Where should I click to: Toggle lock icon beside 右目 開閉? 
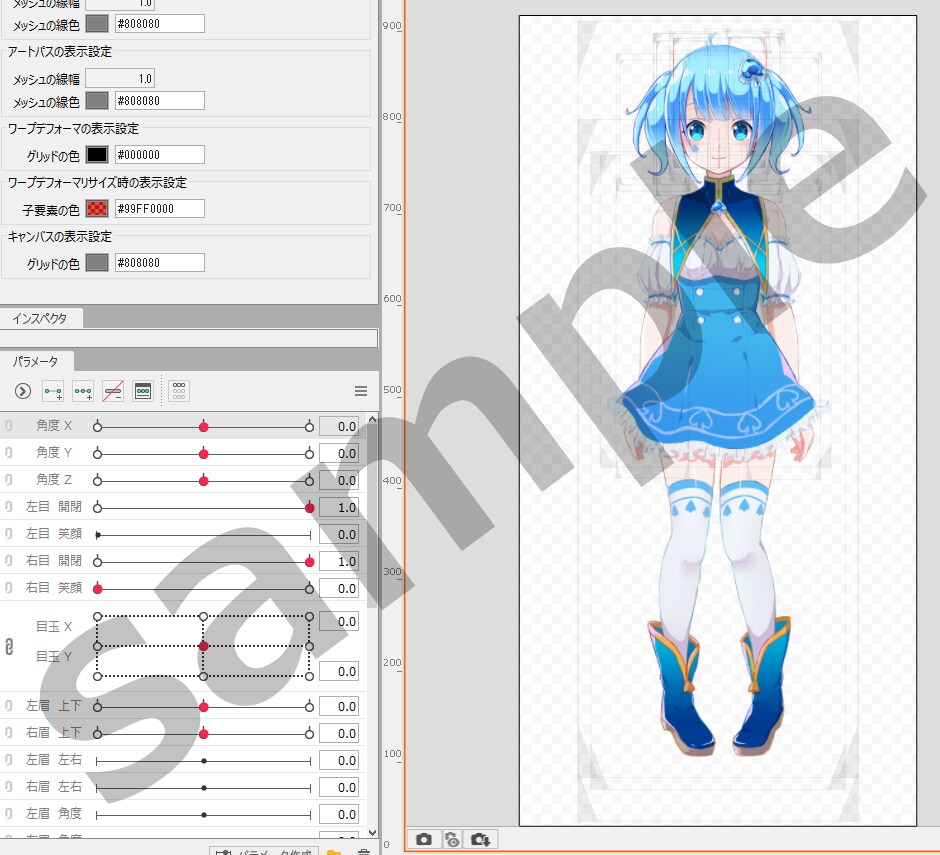click(x=8, y=561)
